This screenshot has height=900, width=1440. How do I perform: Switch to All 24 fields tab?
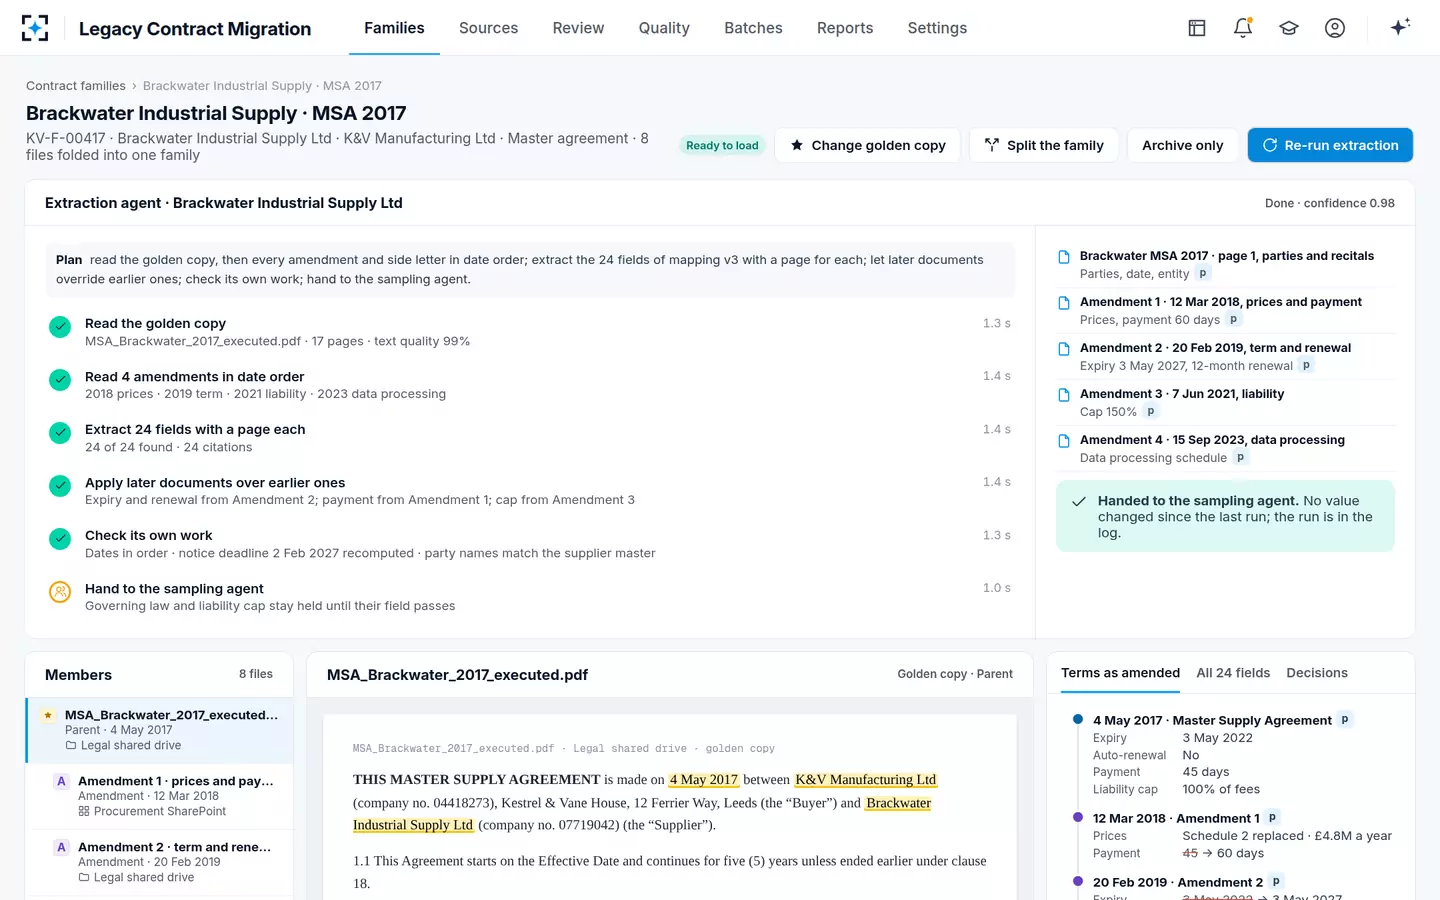1233,673
